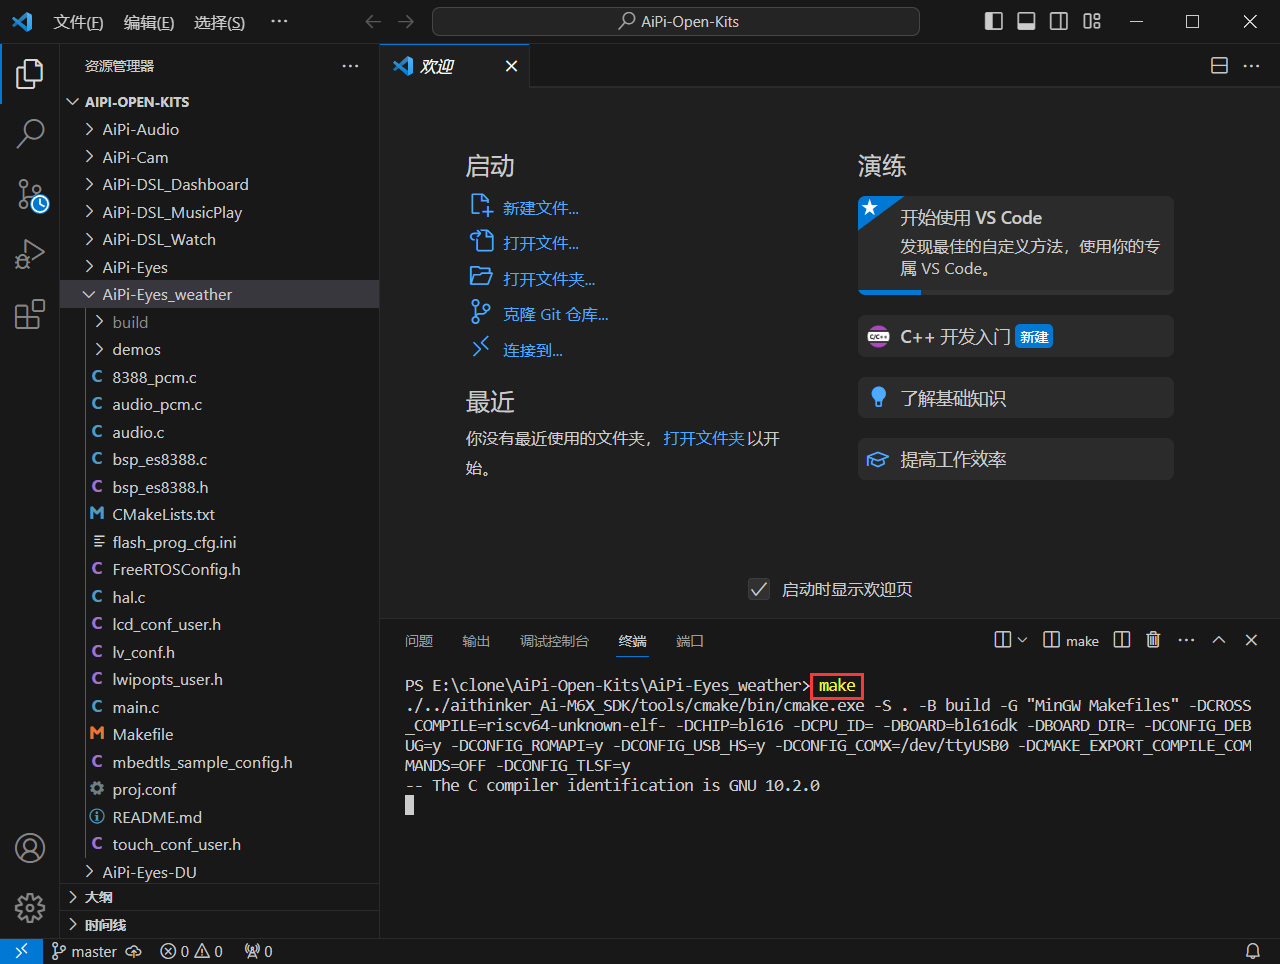Toggle bottom panel layout icon
1280x964 pixels.
1026,21
